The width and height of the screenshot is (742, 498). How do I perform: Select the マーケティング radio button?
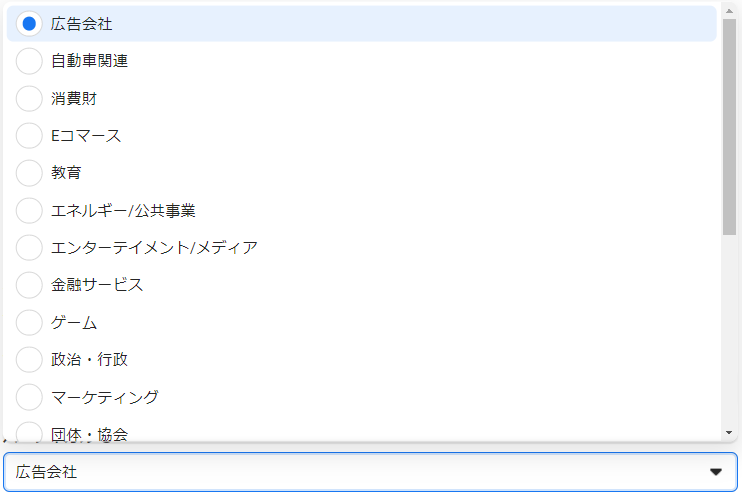click(30, 397)
